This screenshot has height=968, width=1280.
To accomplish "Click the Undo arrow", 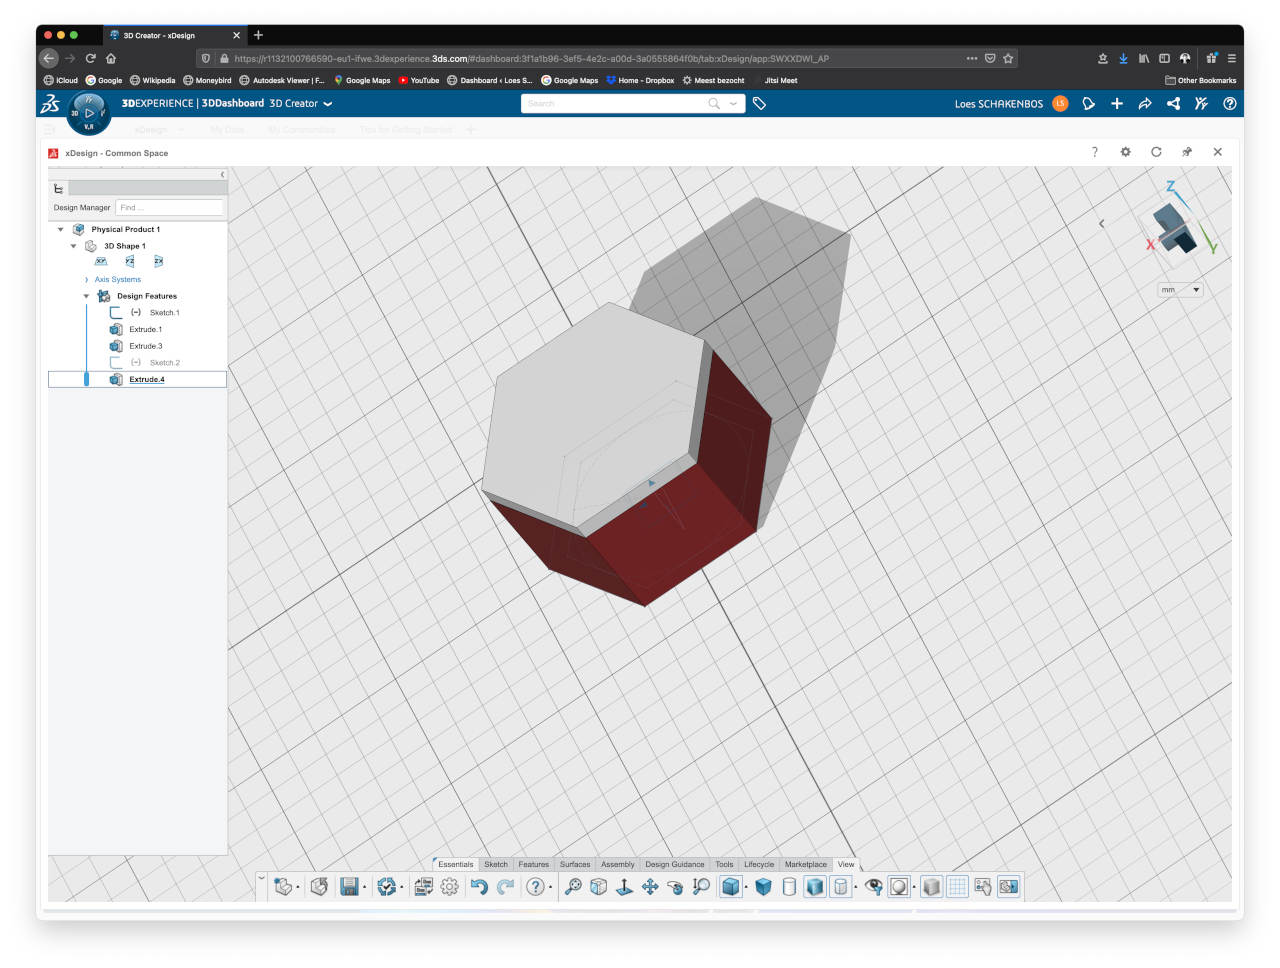I will [479, 887].
